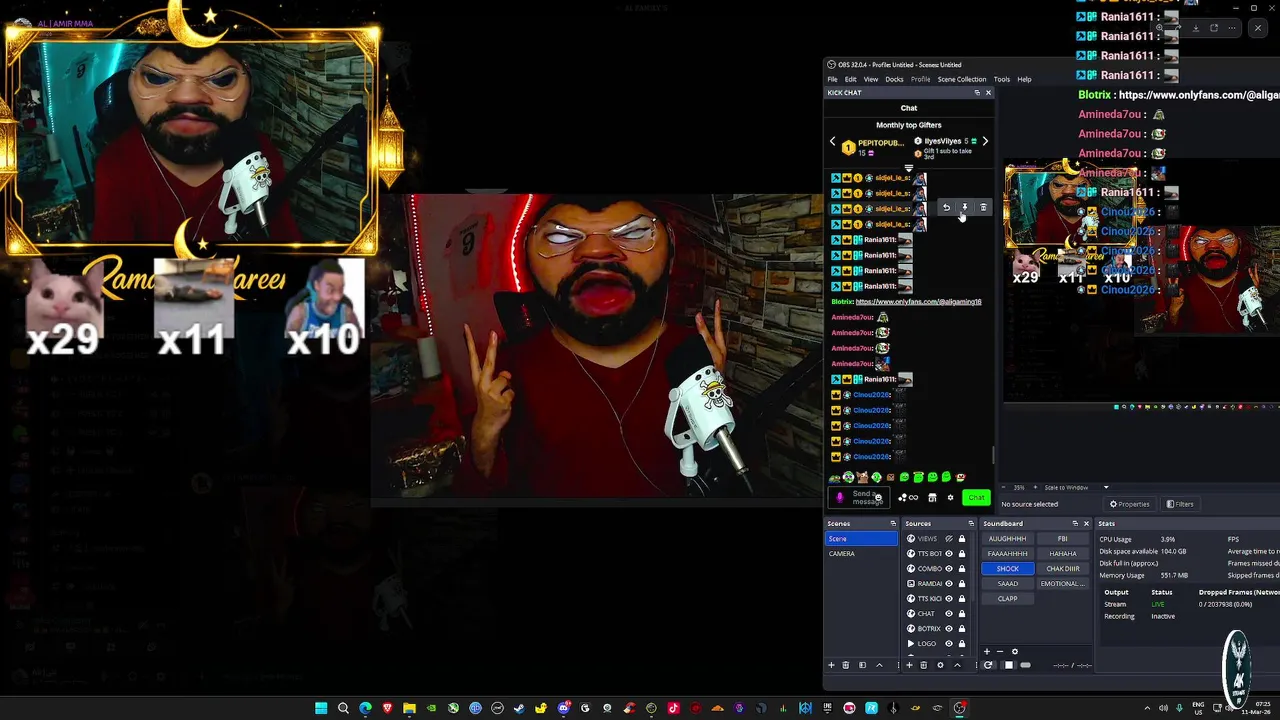Click the Send a message chat field
Screen dimensions: 1280x720
(x=859, y=497)
